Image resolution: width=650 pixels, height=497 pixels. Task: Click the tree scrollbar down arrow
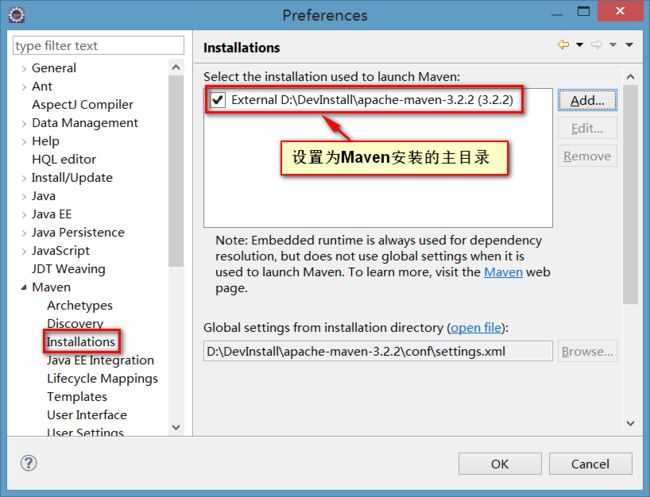[176, 427]
